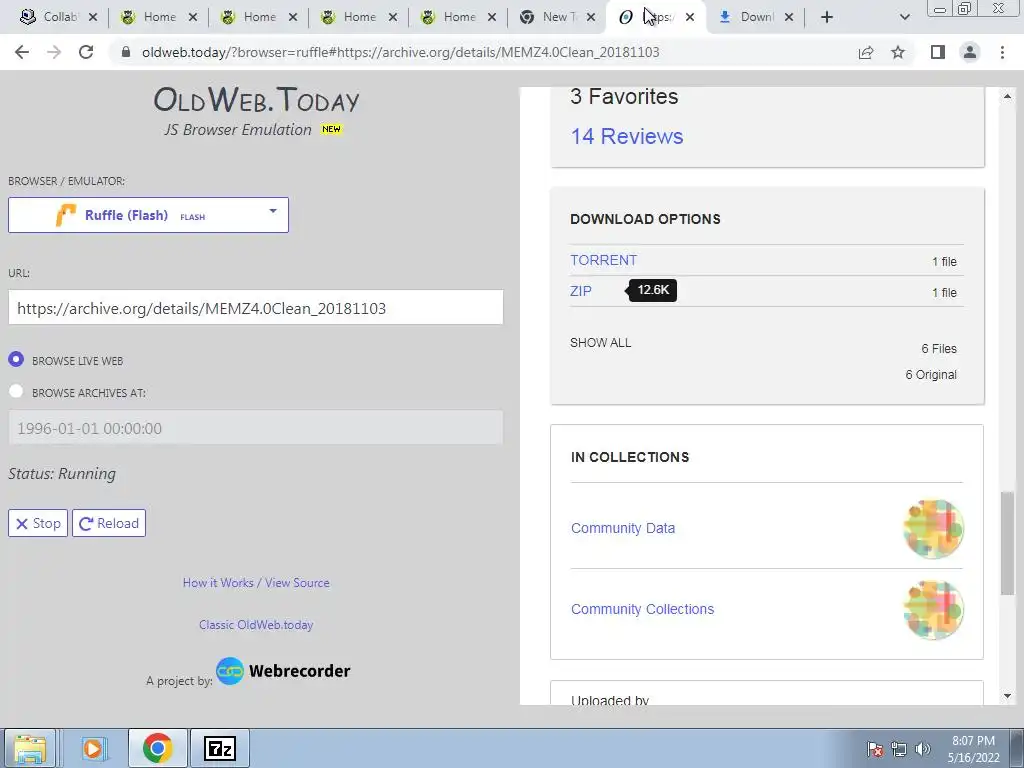Open the 14 Reviews link
1024x768 pixels.
627,136
